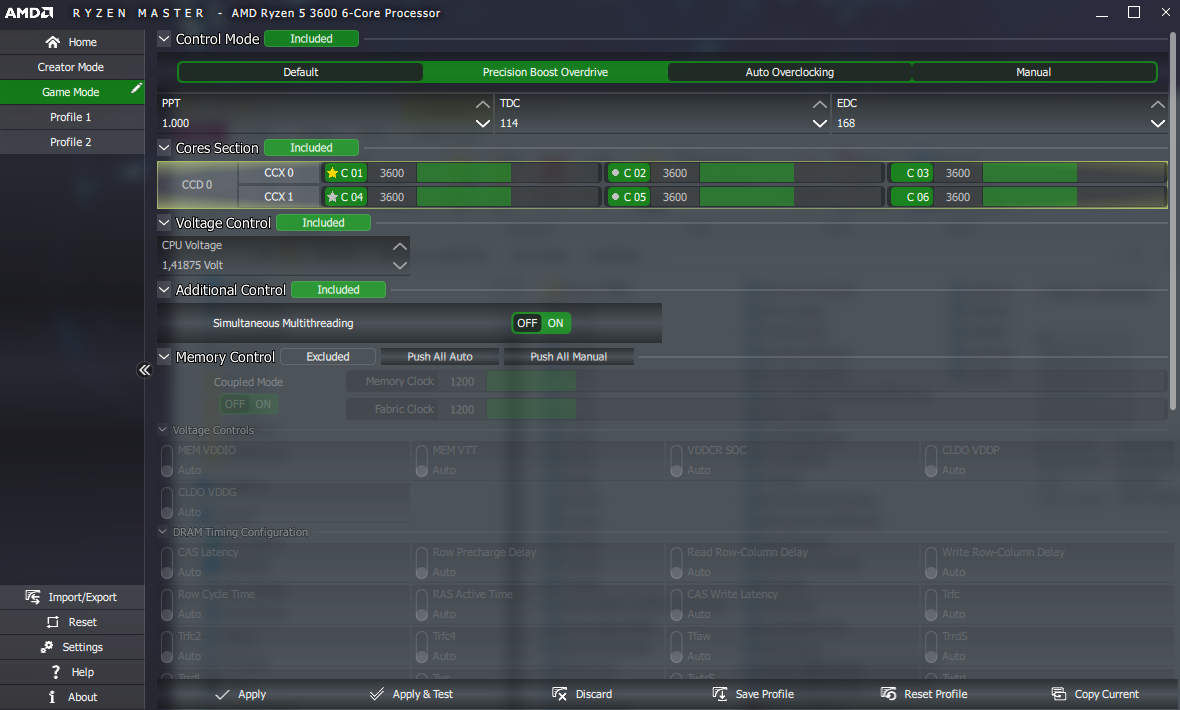Toggle Simultaneous Multithreading ON

(555, 323)
